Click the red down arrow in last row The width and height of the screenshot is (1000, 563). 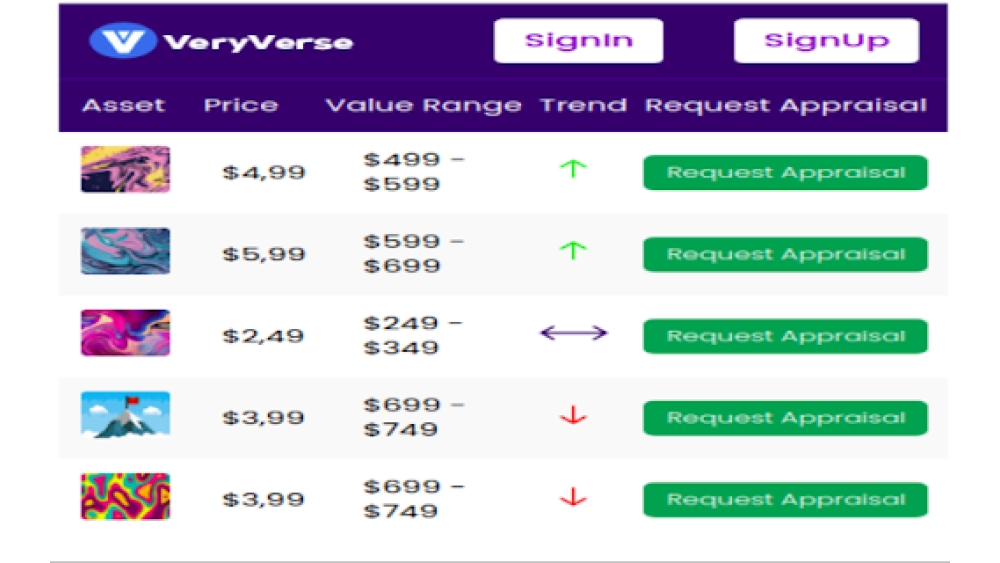pos(573,497)
